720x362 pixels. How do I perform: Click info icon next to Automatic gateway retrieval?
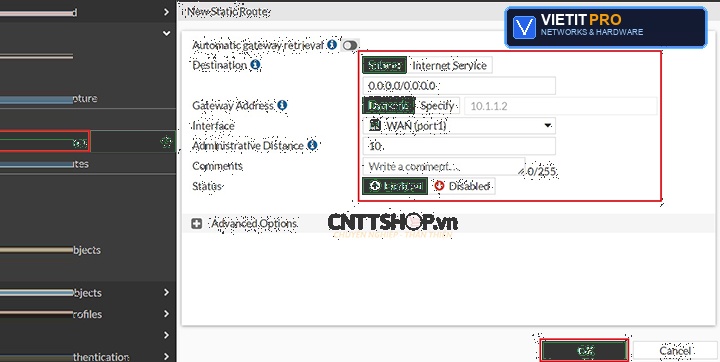coord(332,45)
